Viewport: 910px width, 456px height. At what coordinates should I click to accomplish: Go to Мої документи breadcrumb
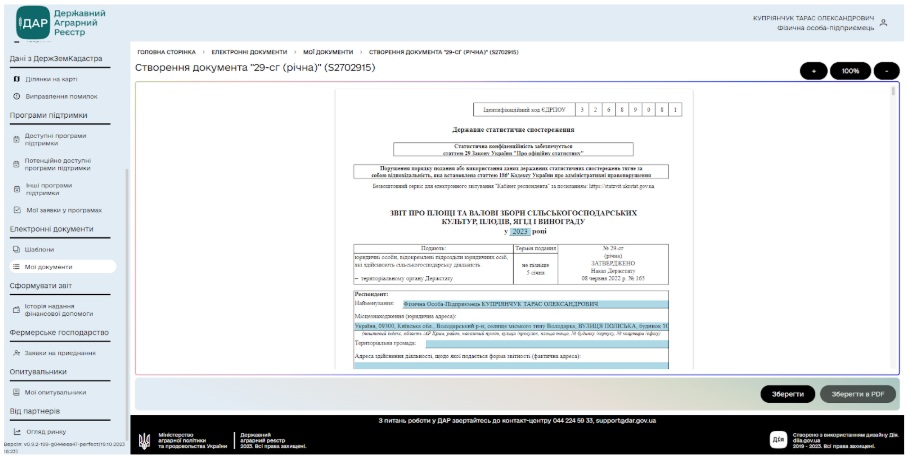coord(328,52)
